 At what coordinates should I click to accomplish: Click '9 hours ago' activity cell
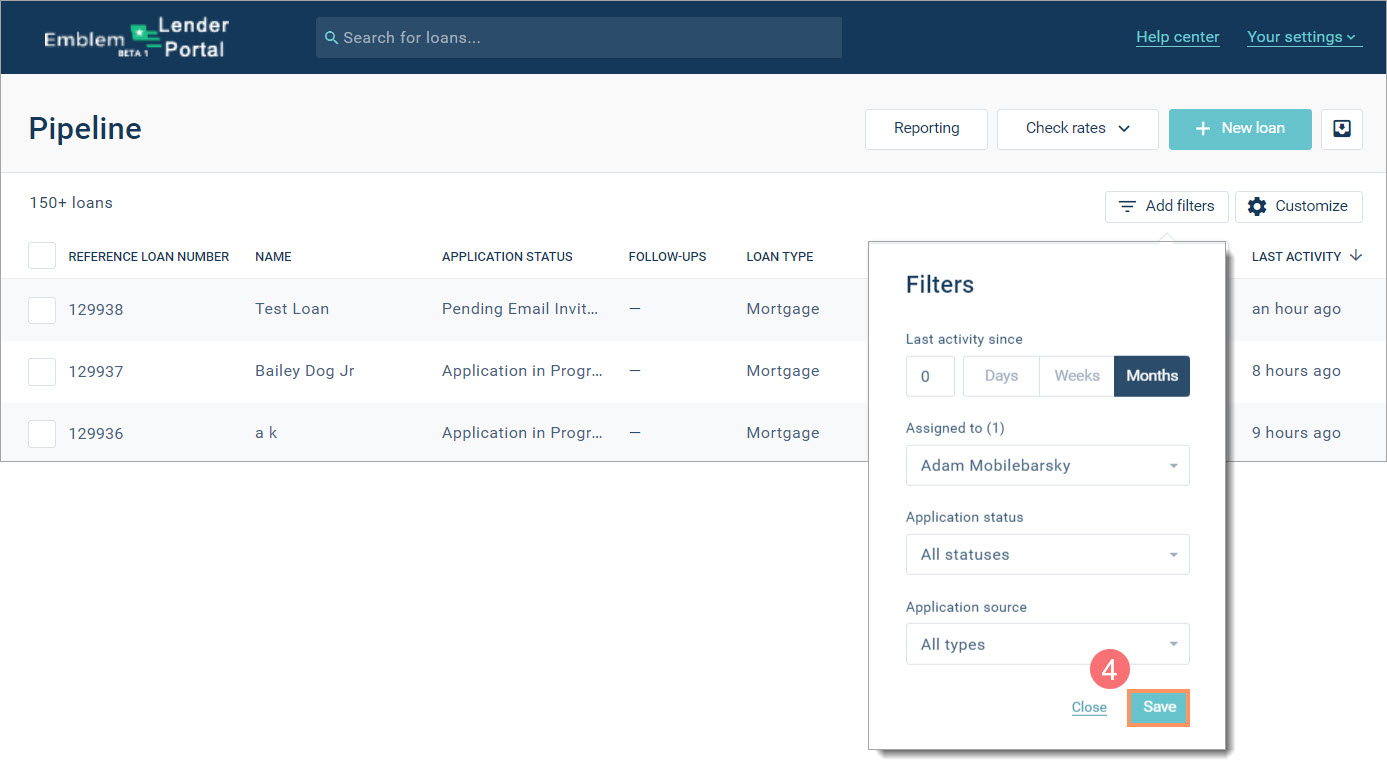click(x=1296, y=433)
